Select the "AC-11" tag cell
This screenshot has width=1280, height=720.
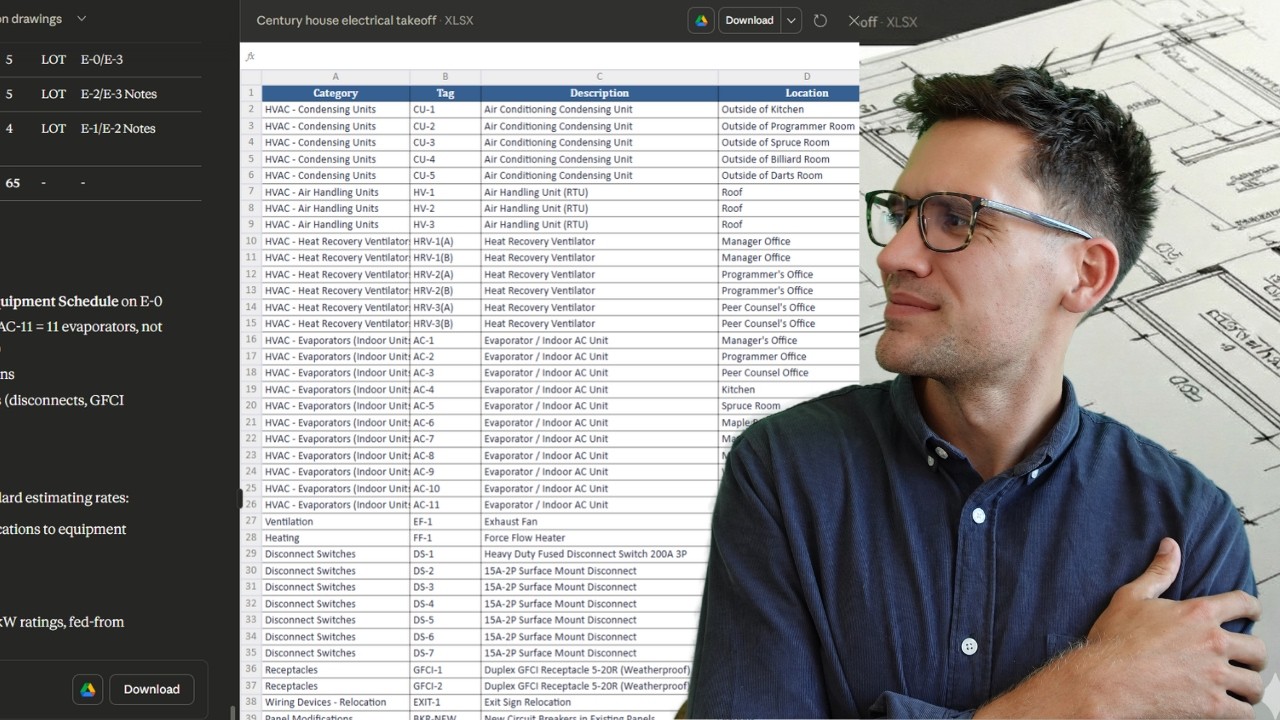pos(445,505)
